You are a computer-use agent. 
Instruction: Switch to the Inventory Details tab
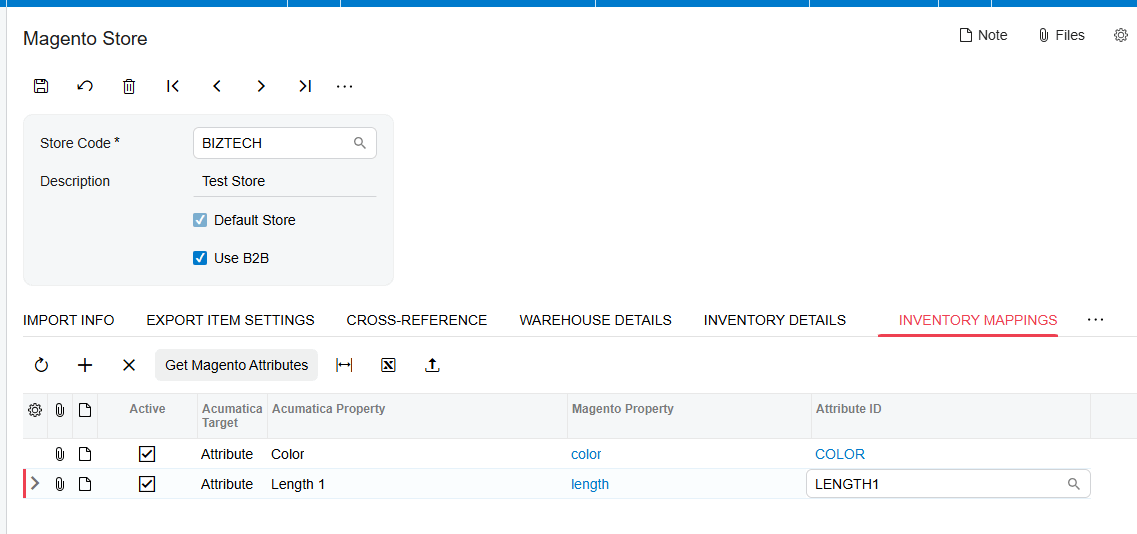point(775,320)
